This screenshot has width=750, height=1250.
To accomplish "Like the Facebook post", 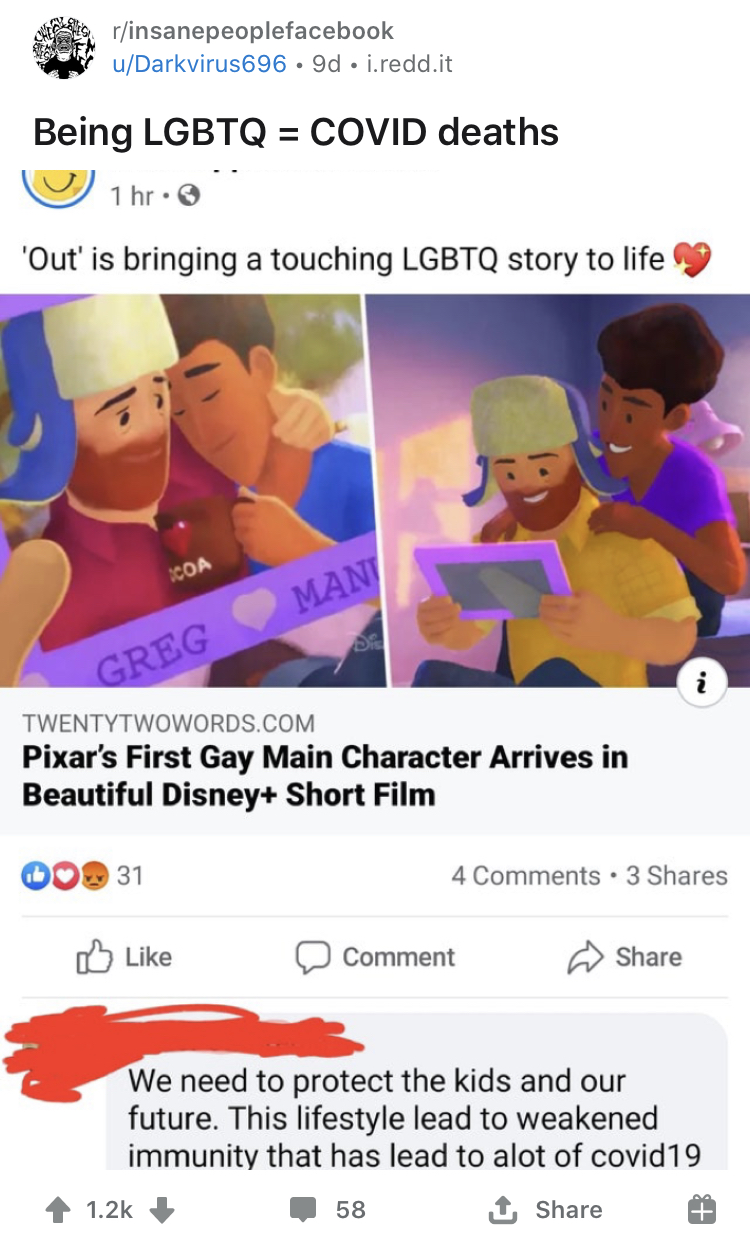I will coord(124,957).
